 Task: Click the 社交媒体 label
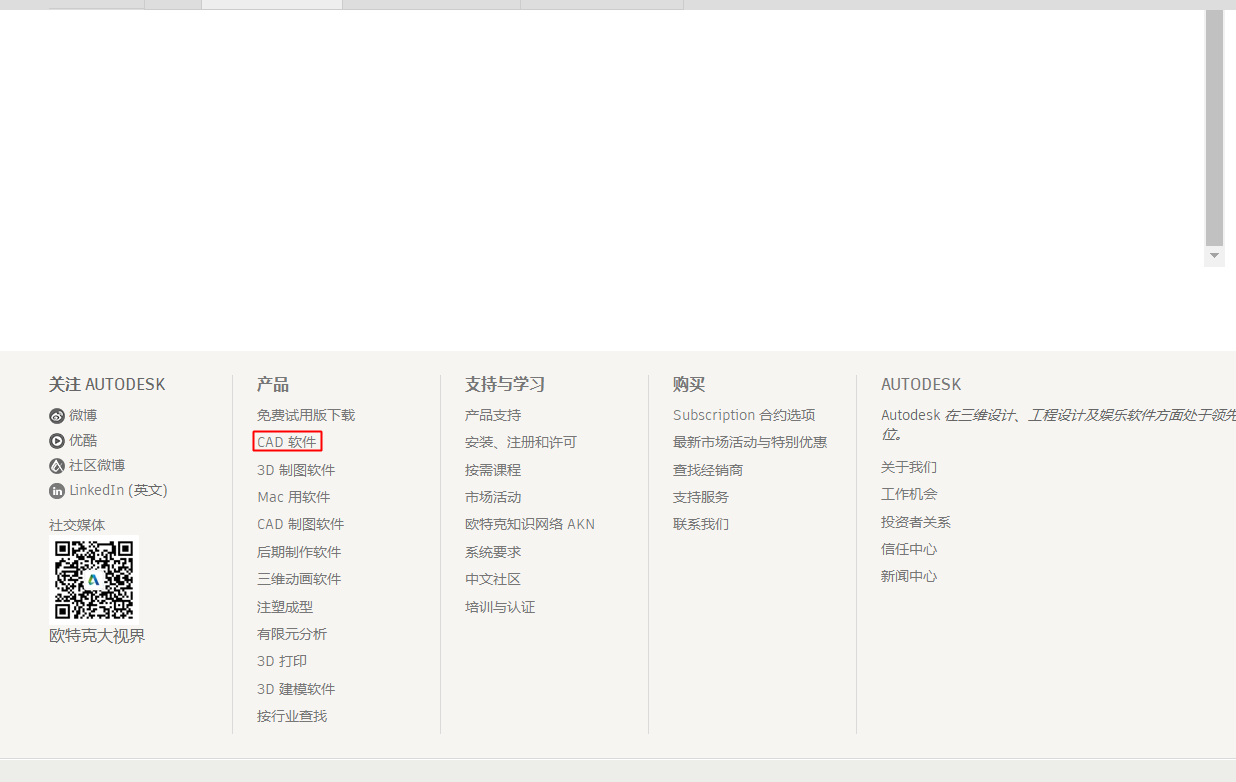[77, 525]
